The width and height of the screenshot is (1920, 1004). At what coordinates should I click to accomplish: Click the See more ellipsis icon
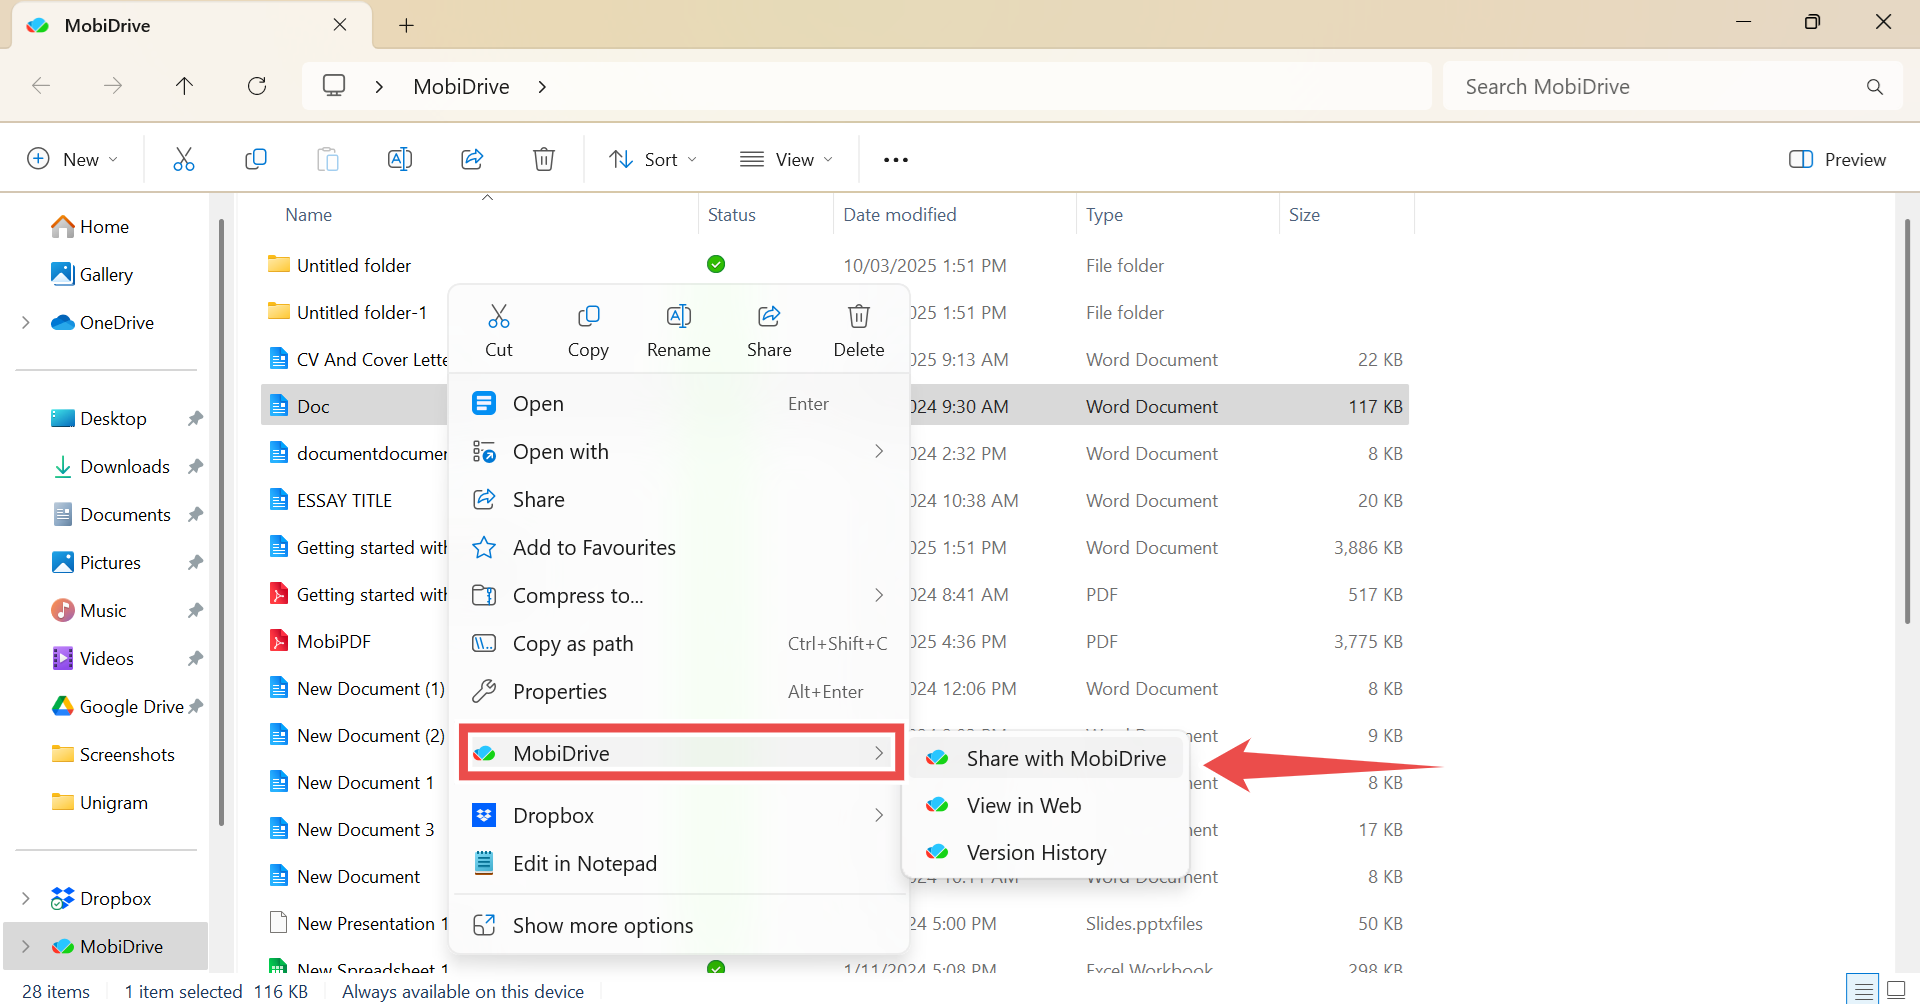click(x=896, y=160)
